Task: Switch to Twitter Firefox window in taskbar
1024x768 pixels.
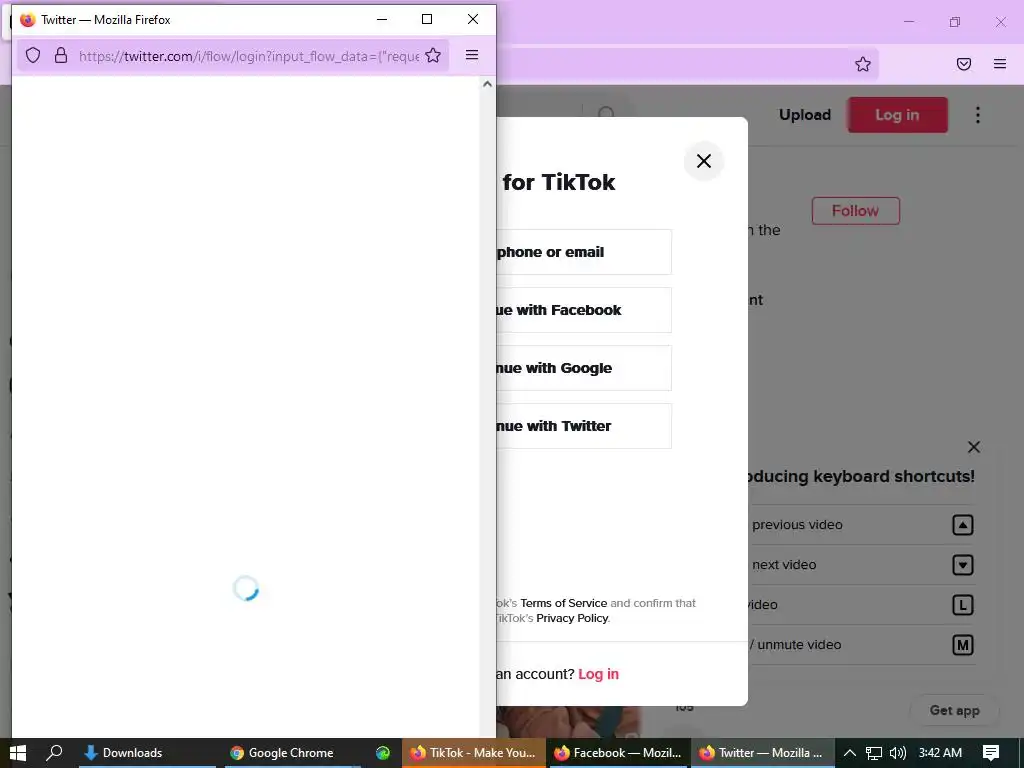Action: point(762,753)
